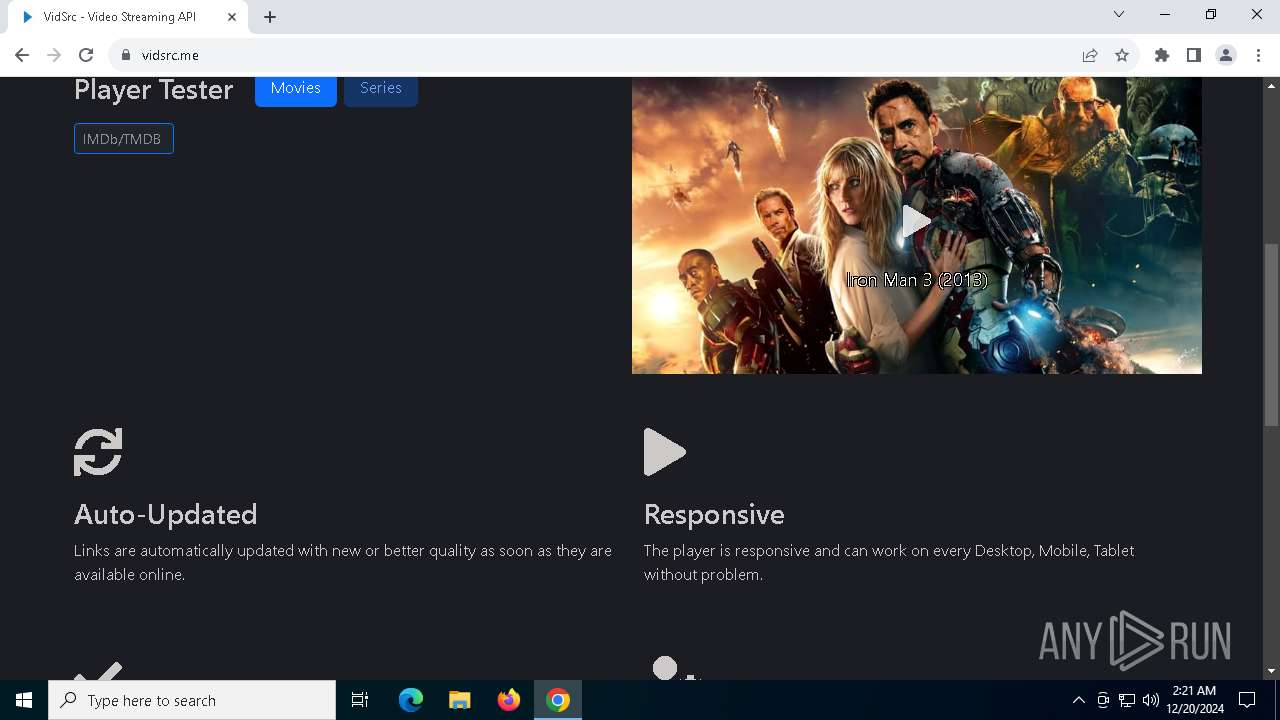Close the VidSrc tab
This screenshot has height=720, width=1280.
tap(232, 17)
